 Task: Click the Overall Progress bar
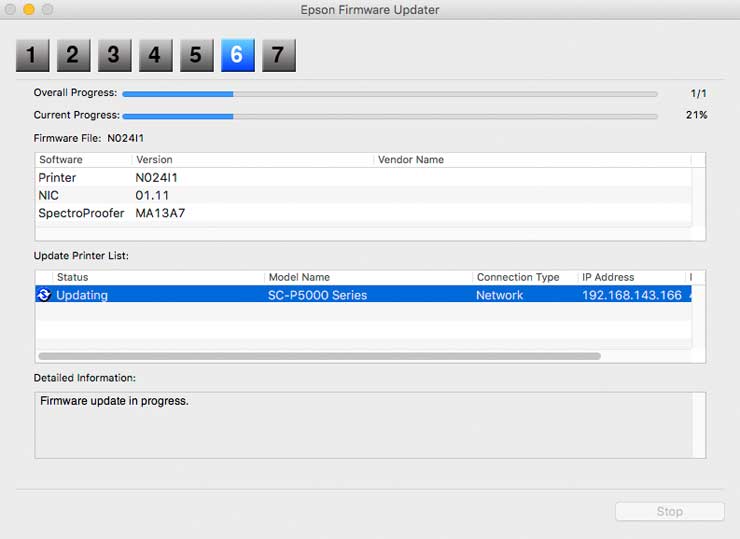[x=390, y=94]
